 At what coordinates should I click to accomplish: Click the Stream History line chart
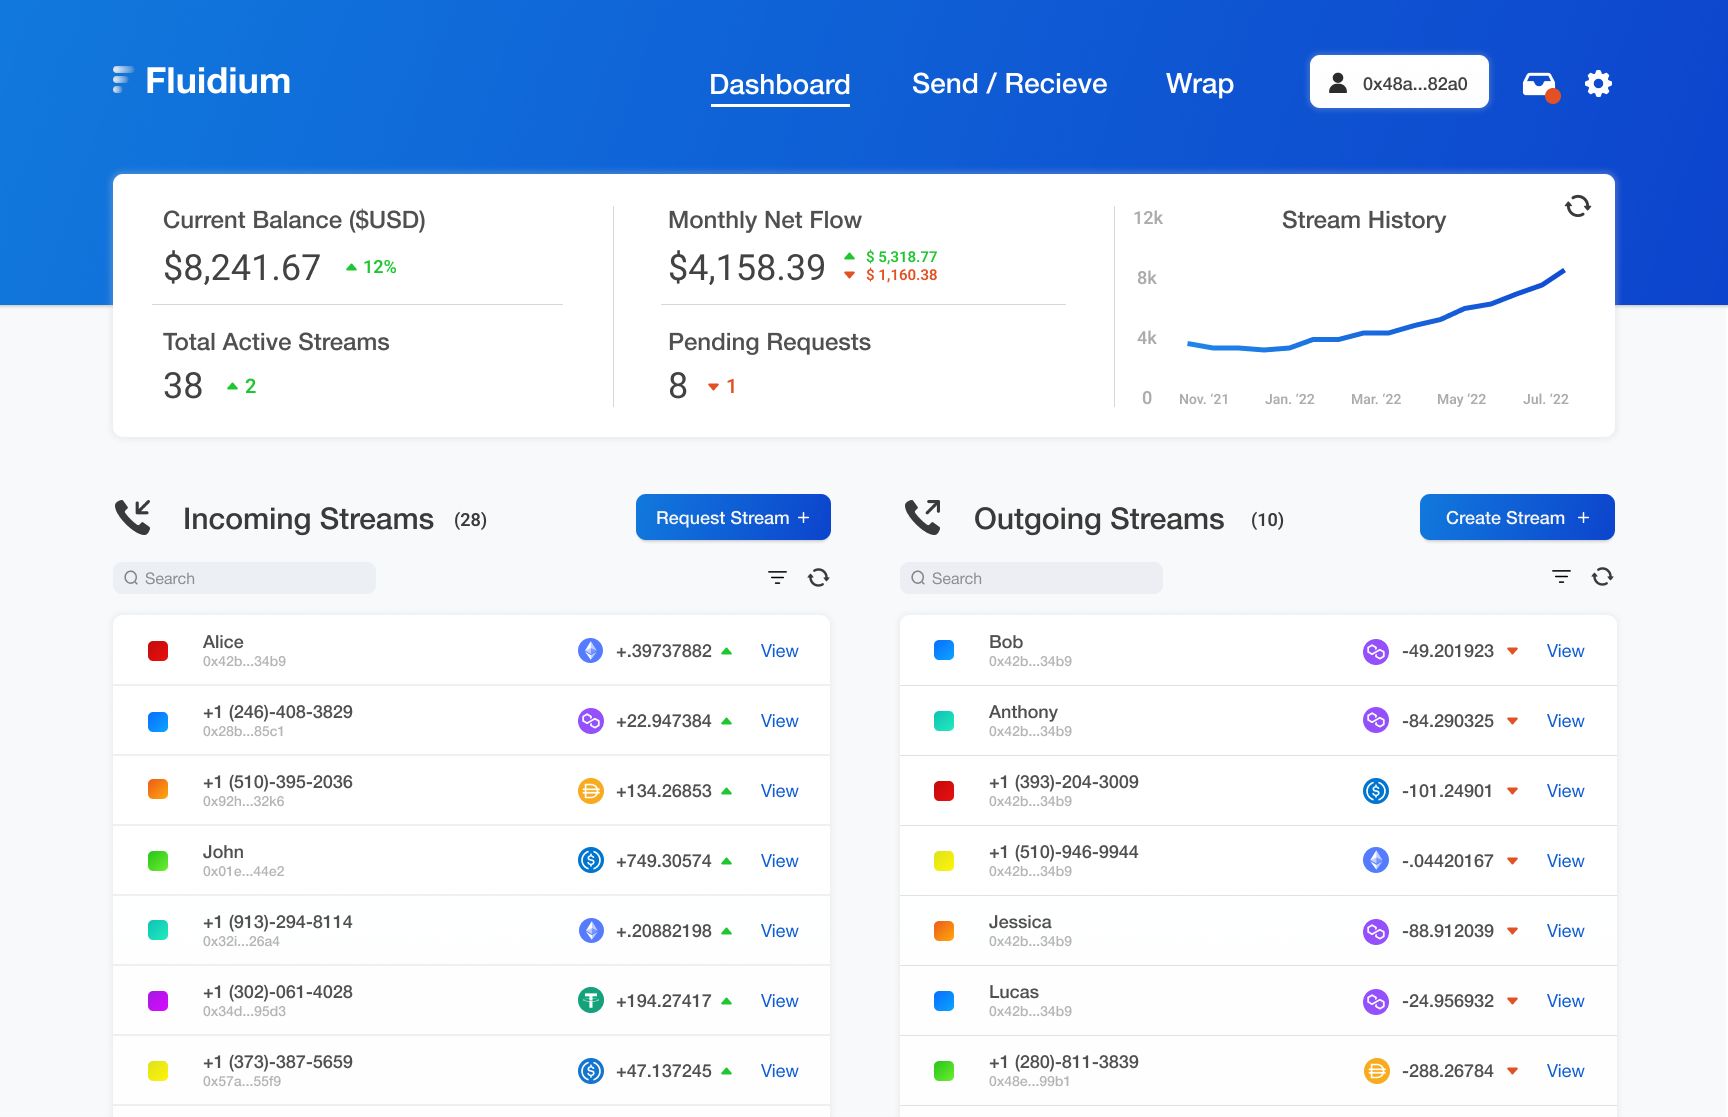pyautogui.click(x=1376, y=310)
